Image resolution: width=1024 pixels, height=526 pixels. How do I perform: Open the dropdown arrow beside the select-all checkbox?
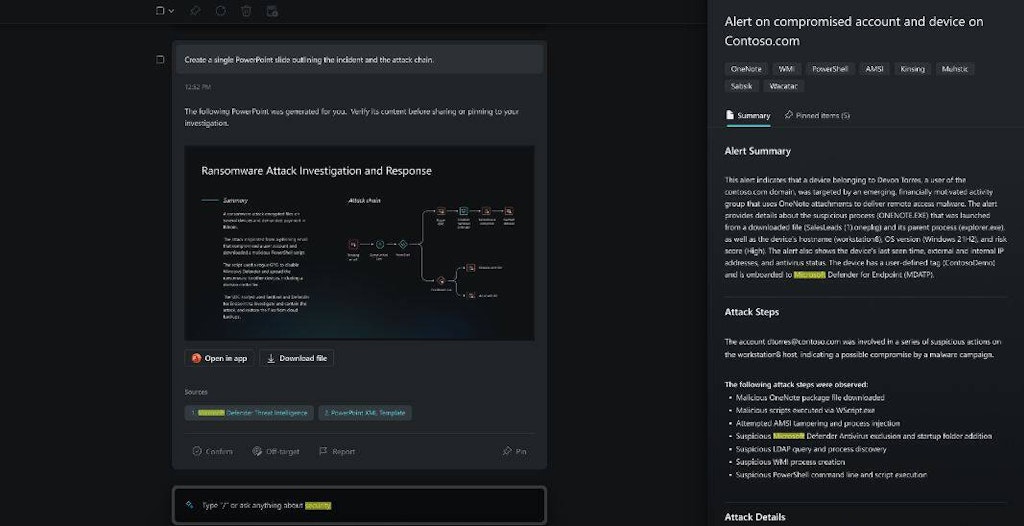pos(171,11)
